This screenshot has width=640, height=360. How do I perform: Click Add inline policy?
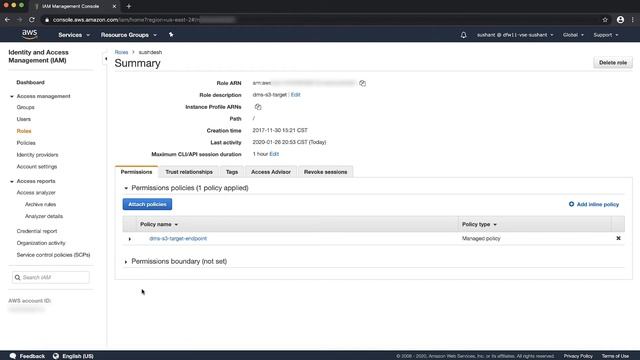pyautogui.click(x=594, y=204)
